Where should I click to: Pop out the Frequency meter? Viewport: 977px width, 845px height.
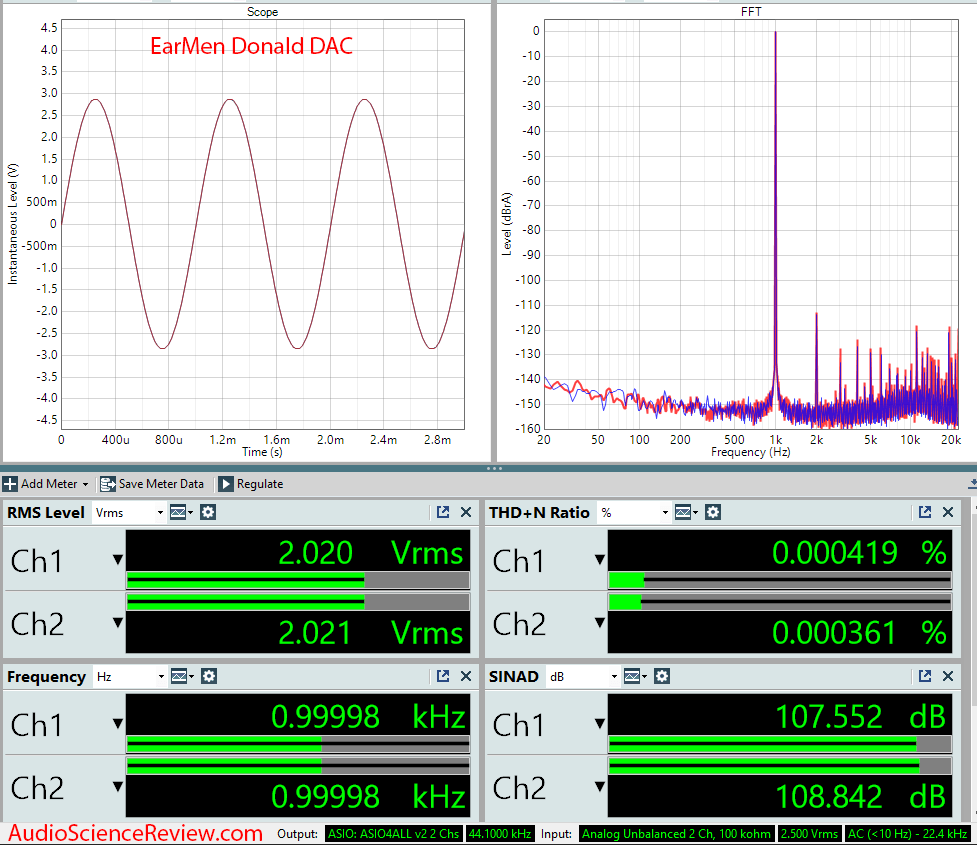[443, 676]
